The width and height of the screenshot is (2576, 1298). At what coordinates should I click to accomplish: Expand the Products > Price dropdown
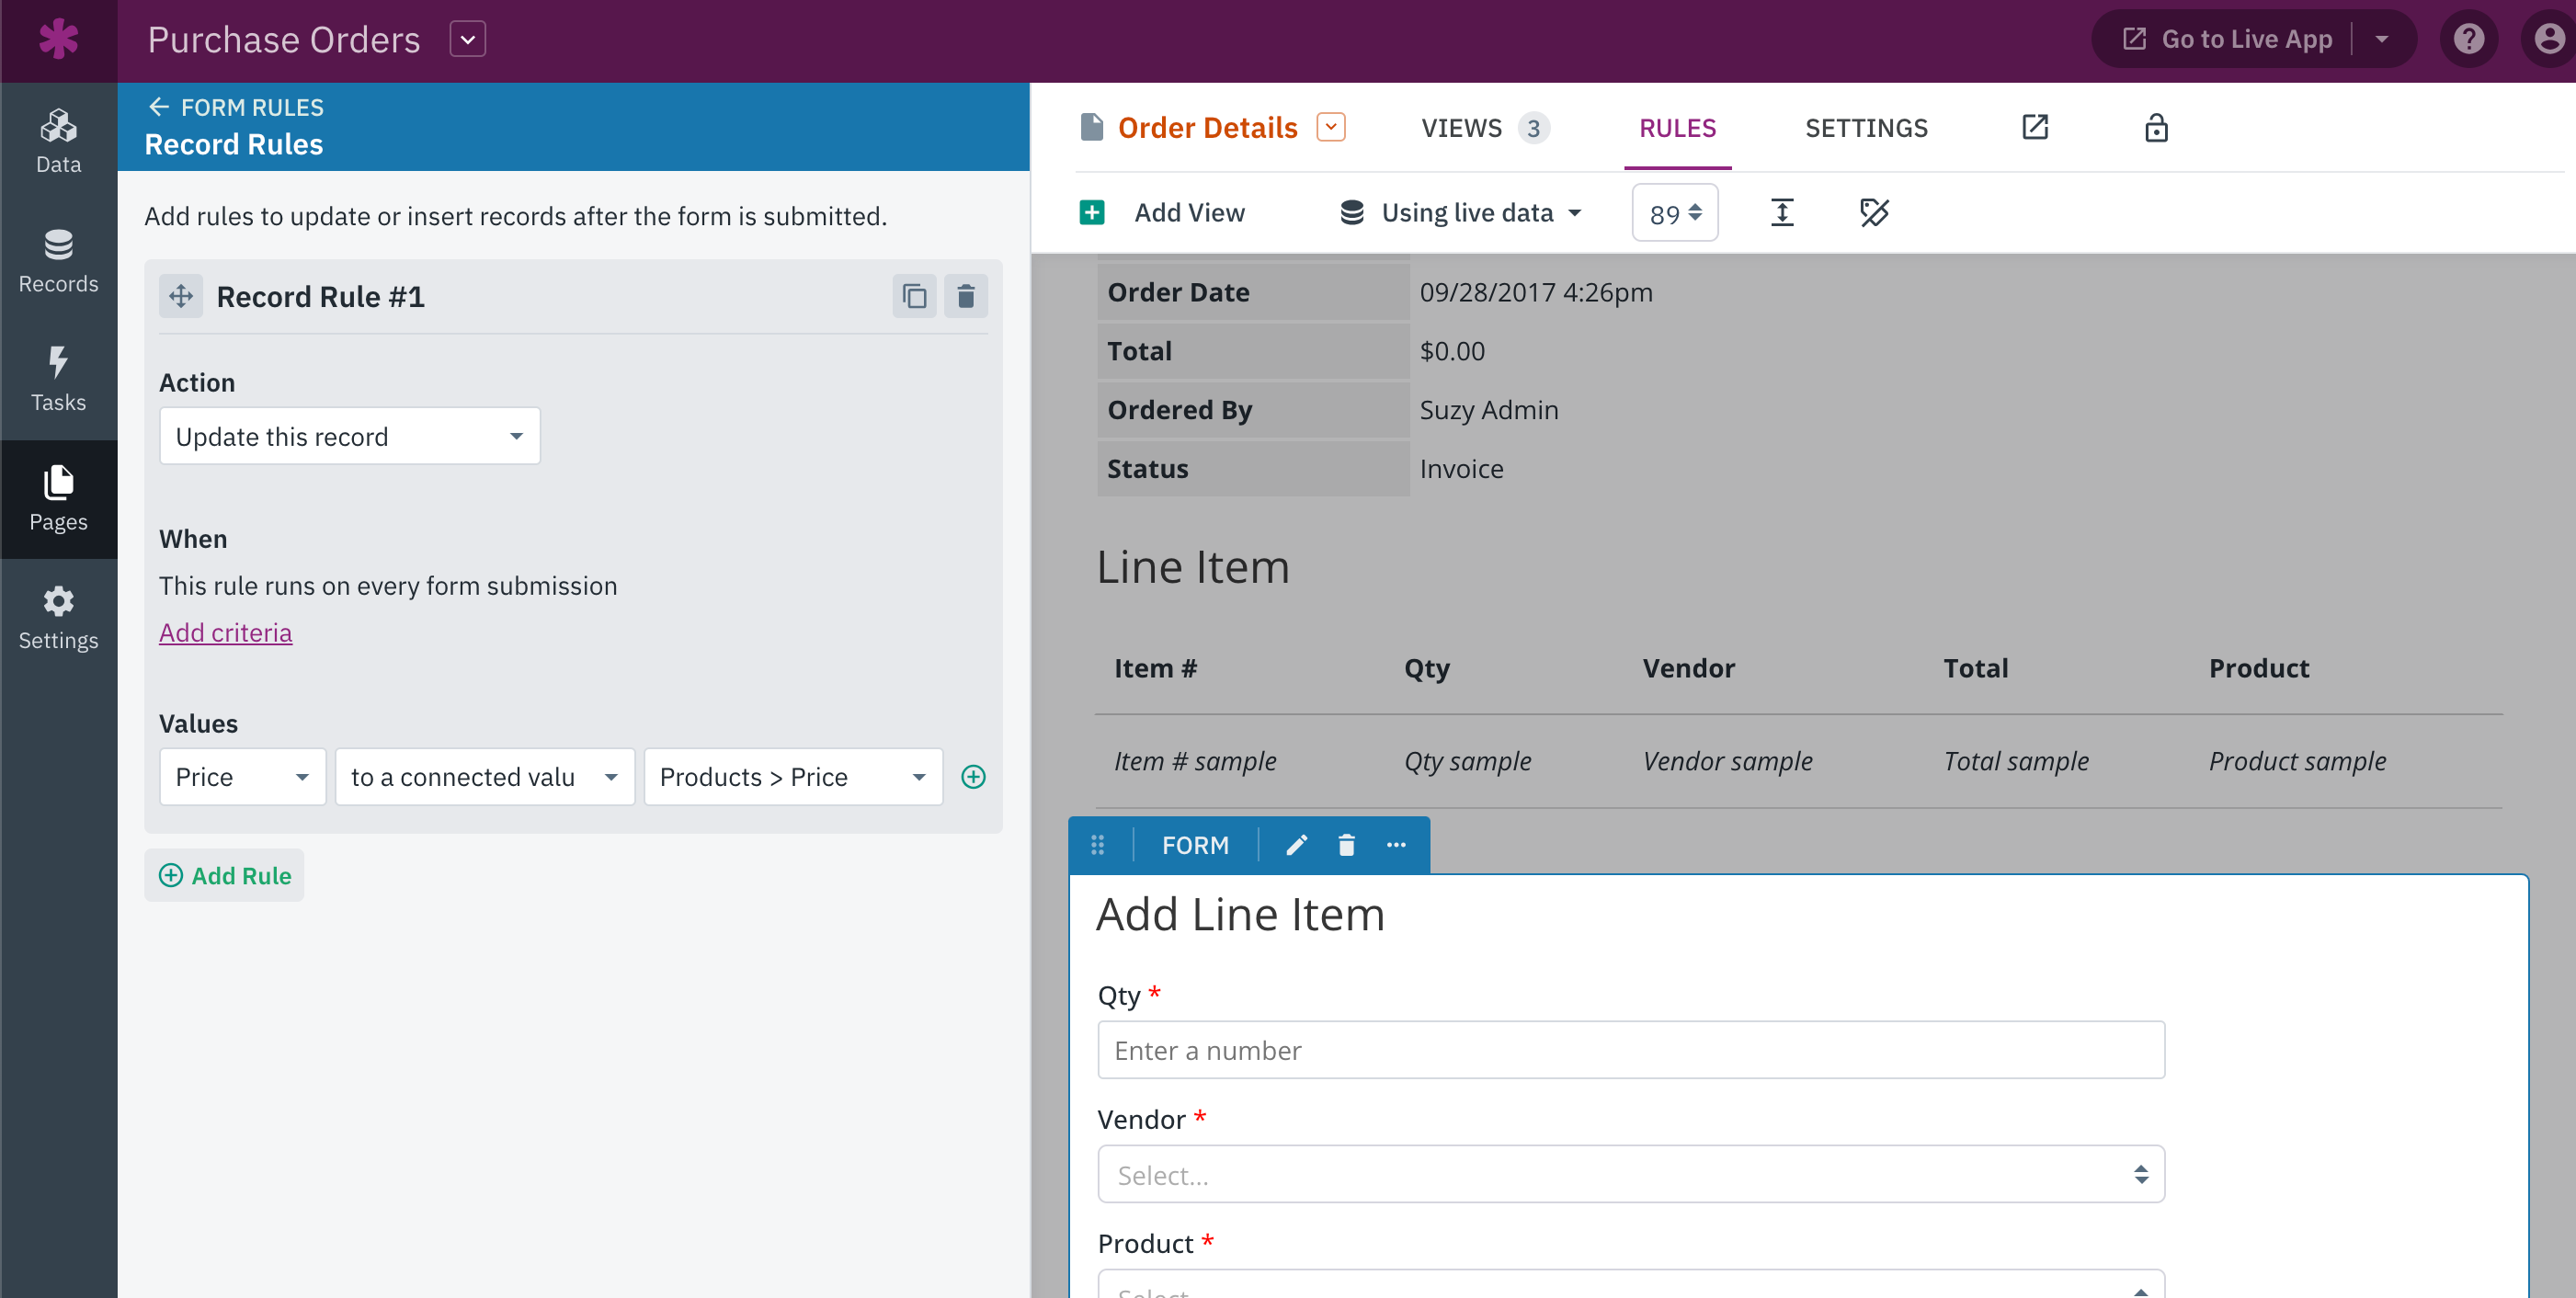point(793,777)
